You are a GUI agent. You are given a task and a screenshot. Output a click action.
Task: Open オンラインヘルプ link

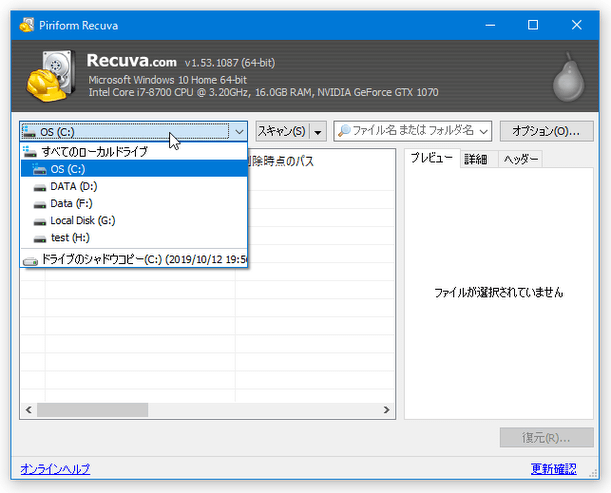[x=55, y=469]
